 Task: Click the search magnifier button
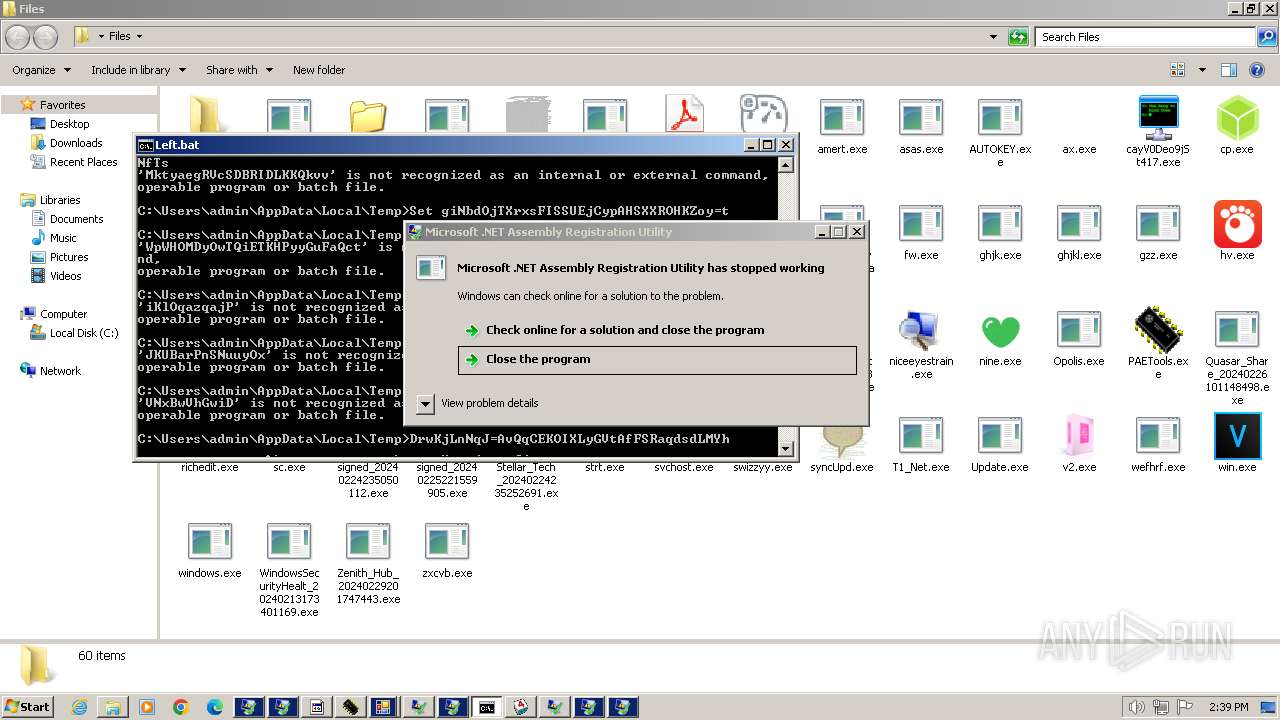[x=1267, y=37]
